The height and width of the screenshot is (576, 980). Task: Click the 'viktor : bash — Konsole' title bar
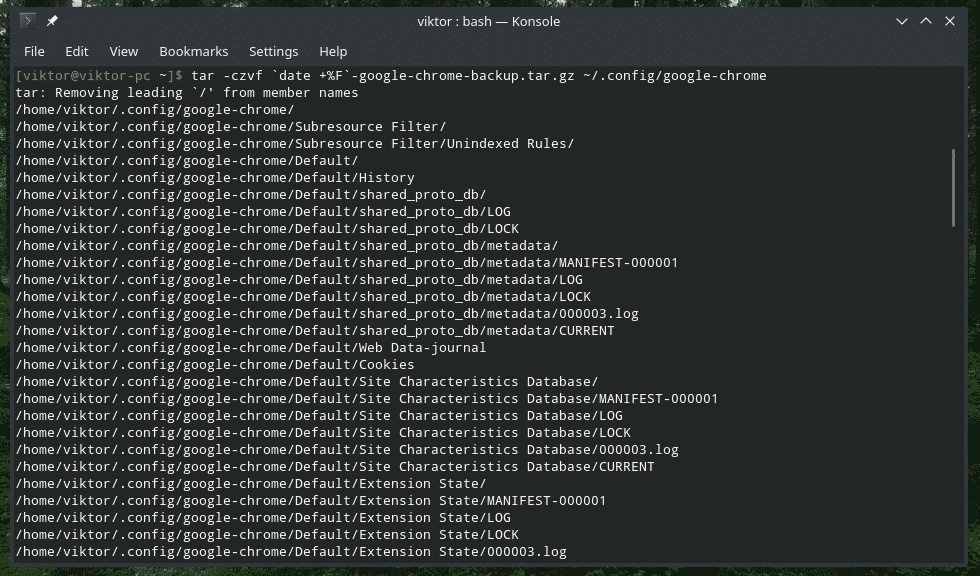pos(488,21)
